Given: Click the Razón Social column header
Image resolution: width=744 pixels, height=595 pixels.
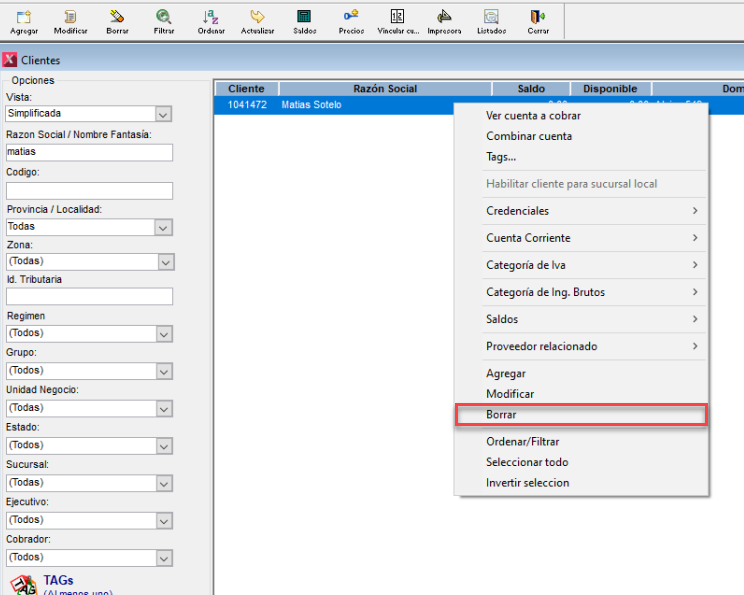Looking at the screenshot, I should pos(384,89).
